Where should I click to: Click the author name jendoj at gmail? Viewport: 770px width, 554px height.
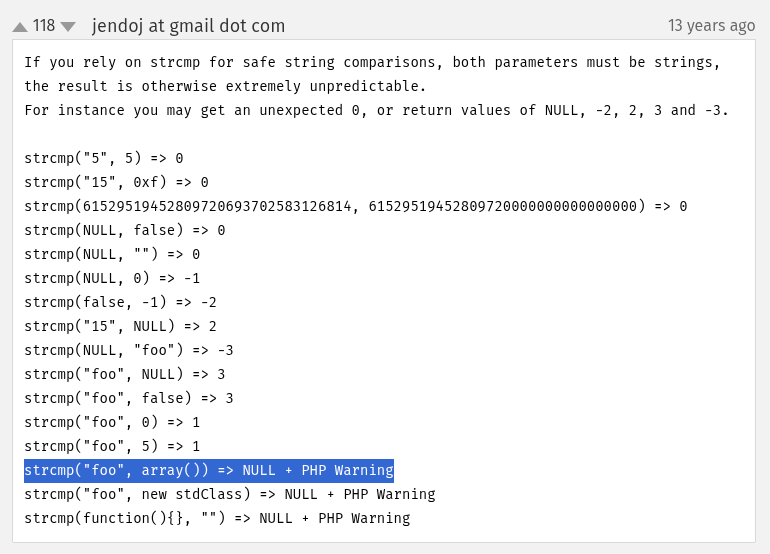click(x=188, y=26)
